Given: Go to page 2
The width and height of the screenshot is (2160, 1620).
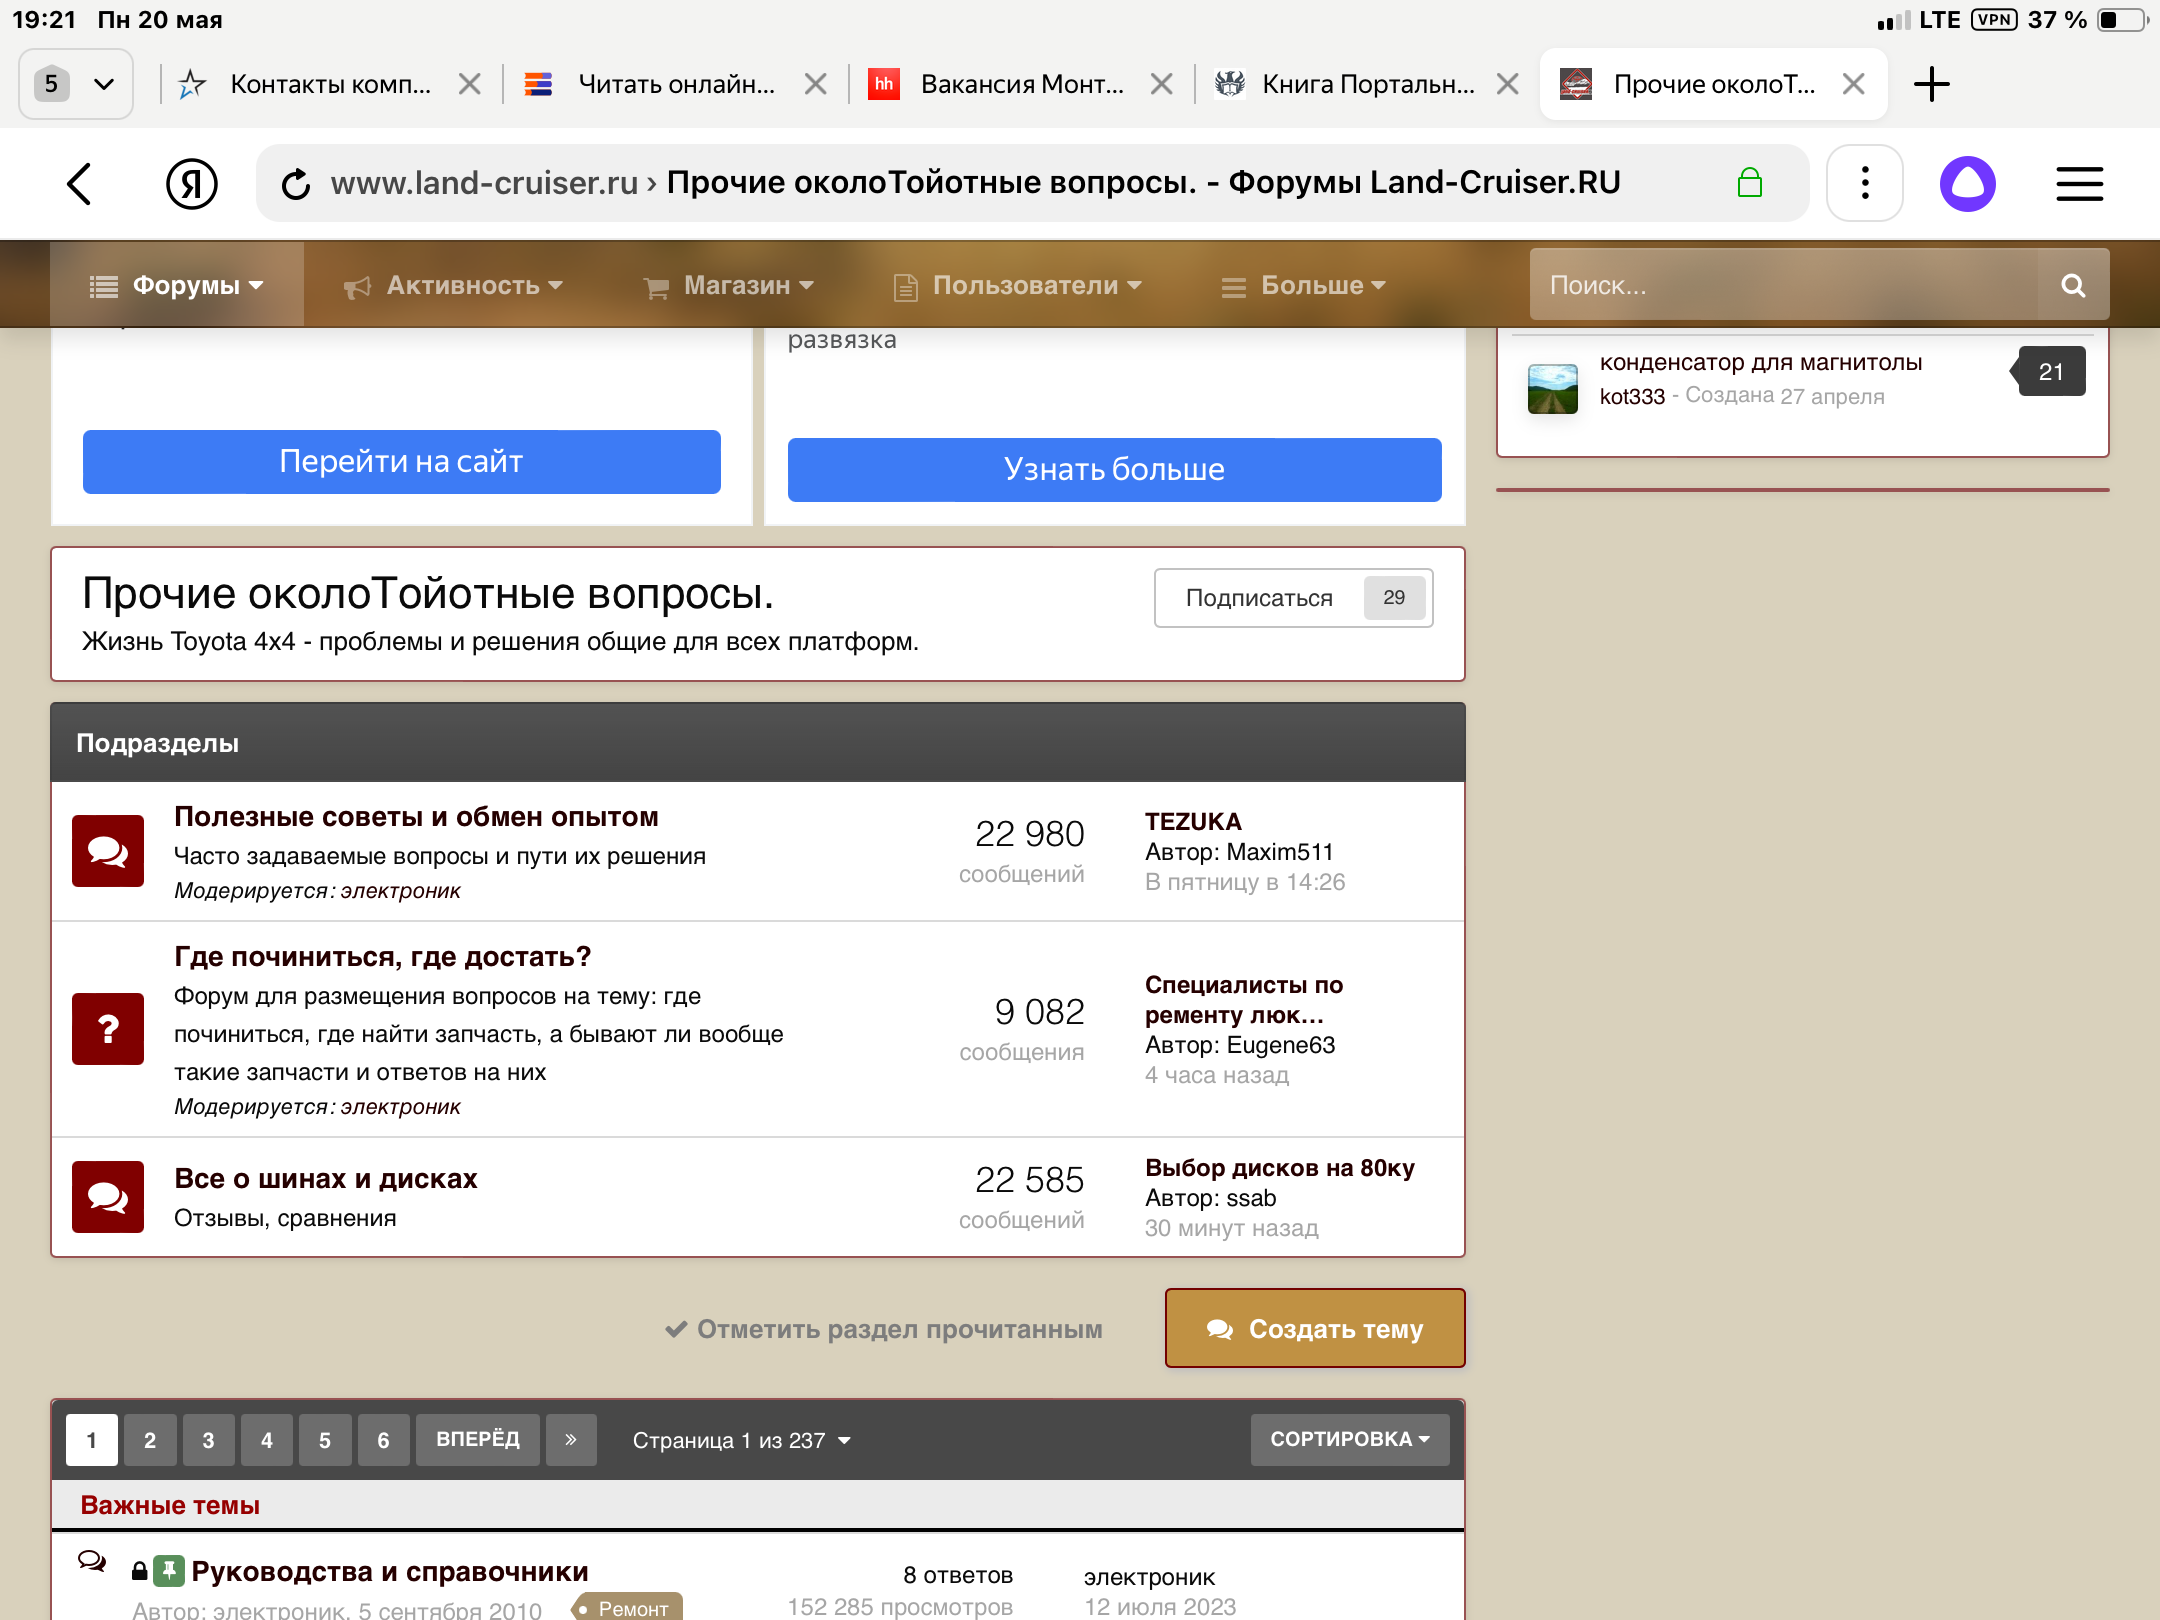Looking at the screenshot, I should (x=150, y=1439).
